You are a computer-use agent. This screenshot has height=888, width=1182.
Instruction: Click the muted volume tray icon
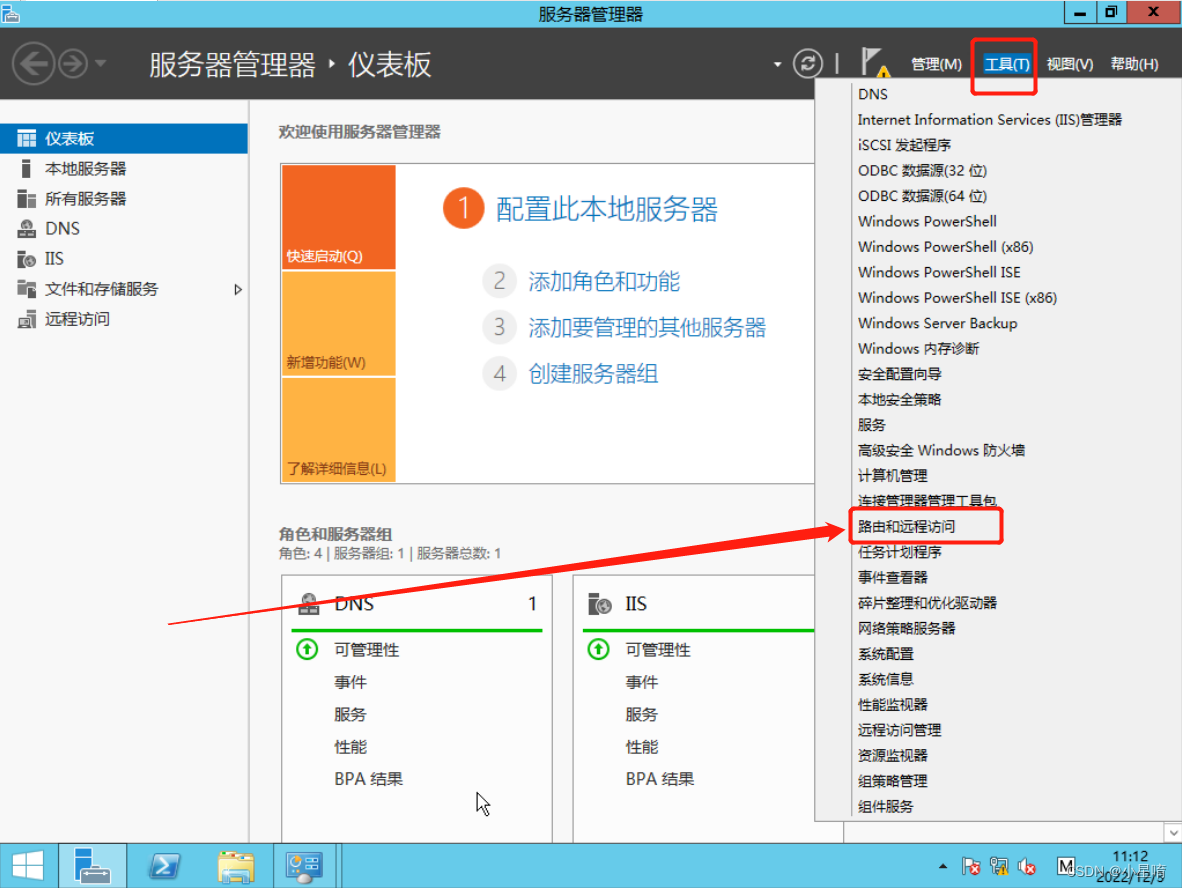1027,867
